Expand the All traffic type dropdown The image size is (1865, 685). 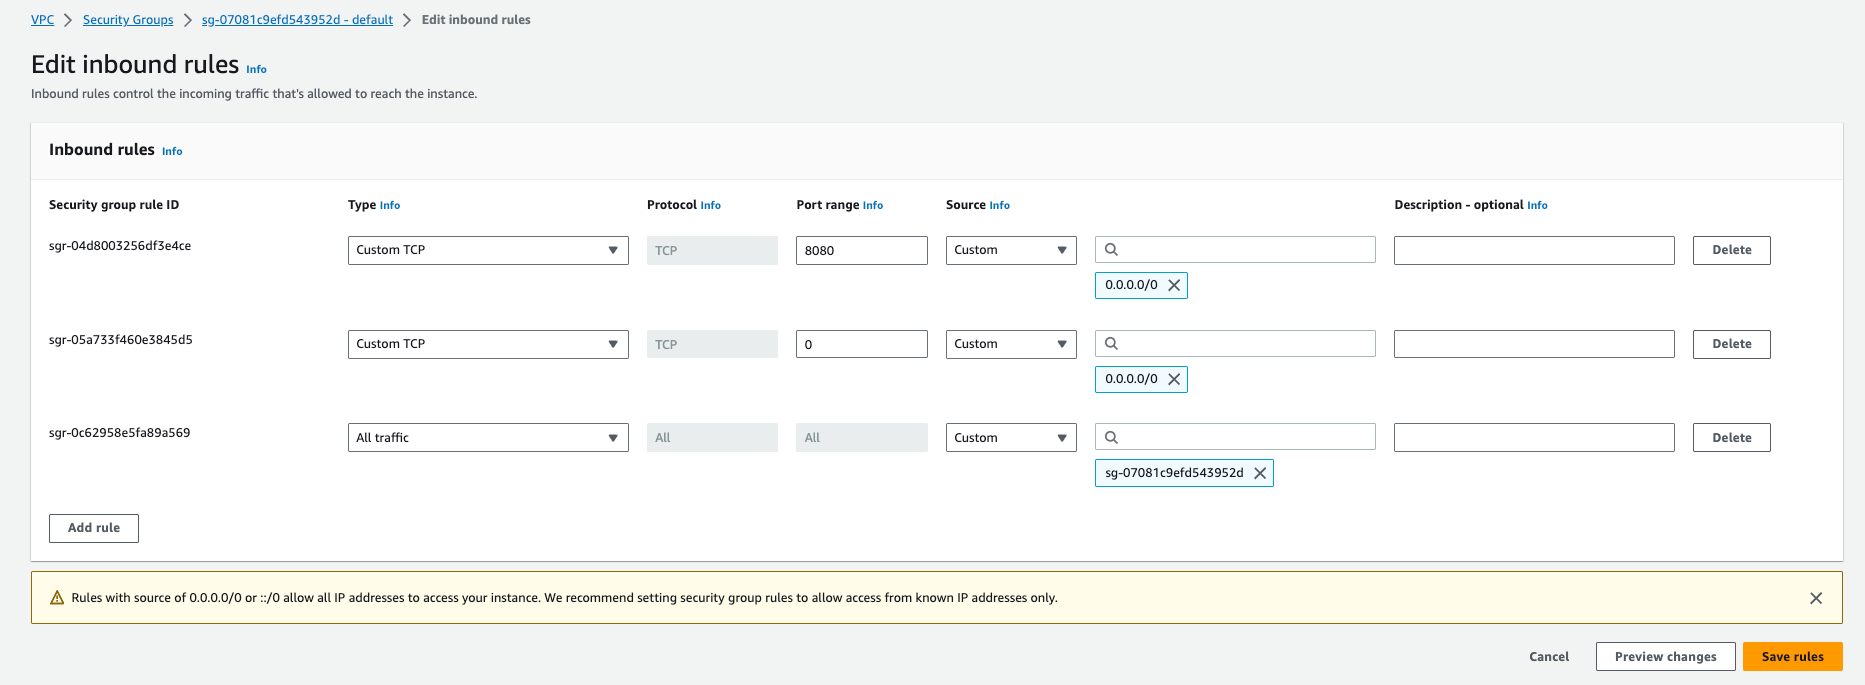tap(487, 438)
